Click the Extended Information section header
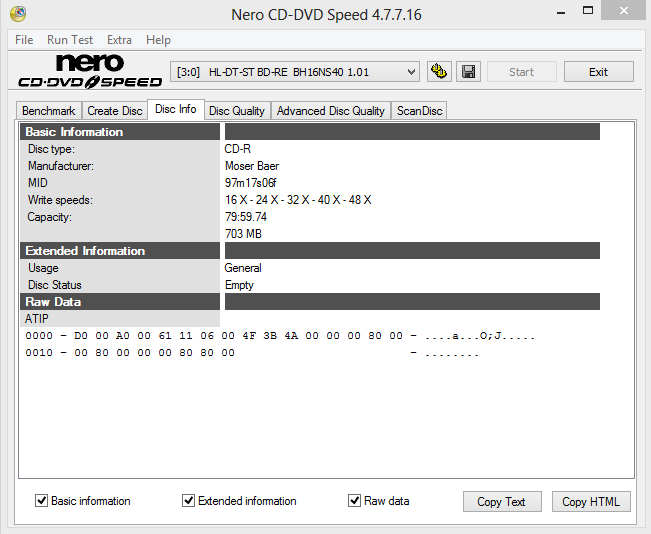The image size is (651, 534). pyautogui.click(x=120, y=250)
